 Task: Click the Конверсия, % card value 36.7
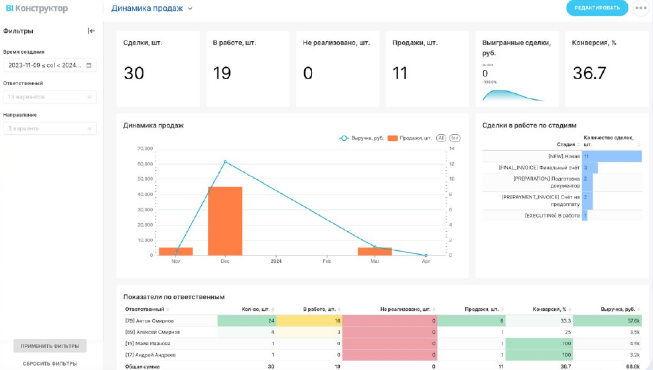pyautogui.click(x=589, y=73)
